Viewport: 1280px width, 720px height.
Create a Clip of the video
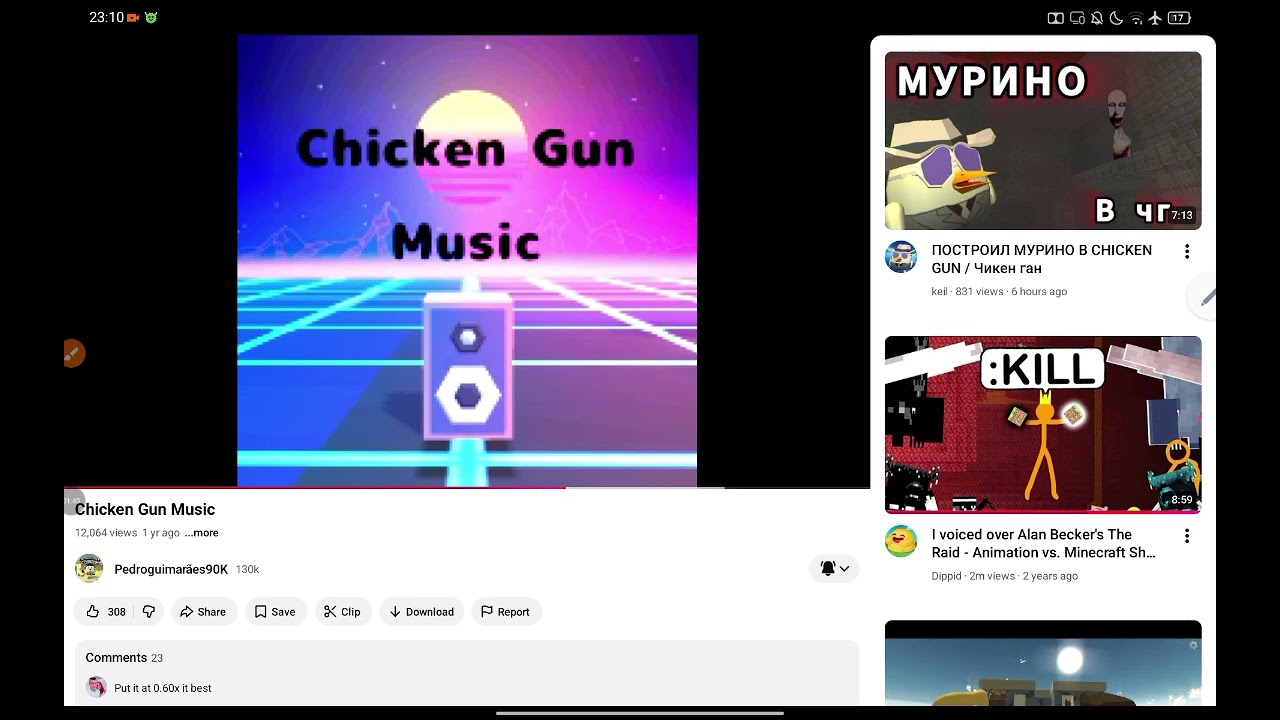343,612
